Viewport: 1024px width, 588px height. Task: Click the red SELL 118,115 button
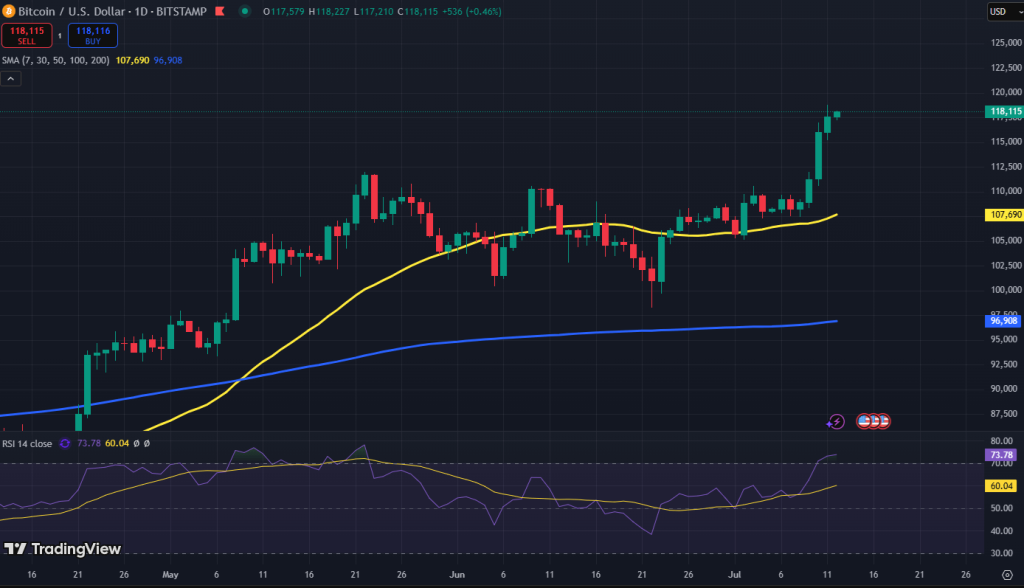27,35
